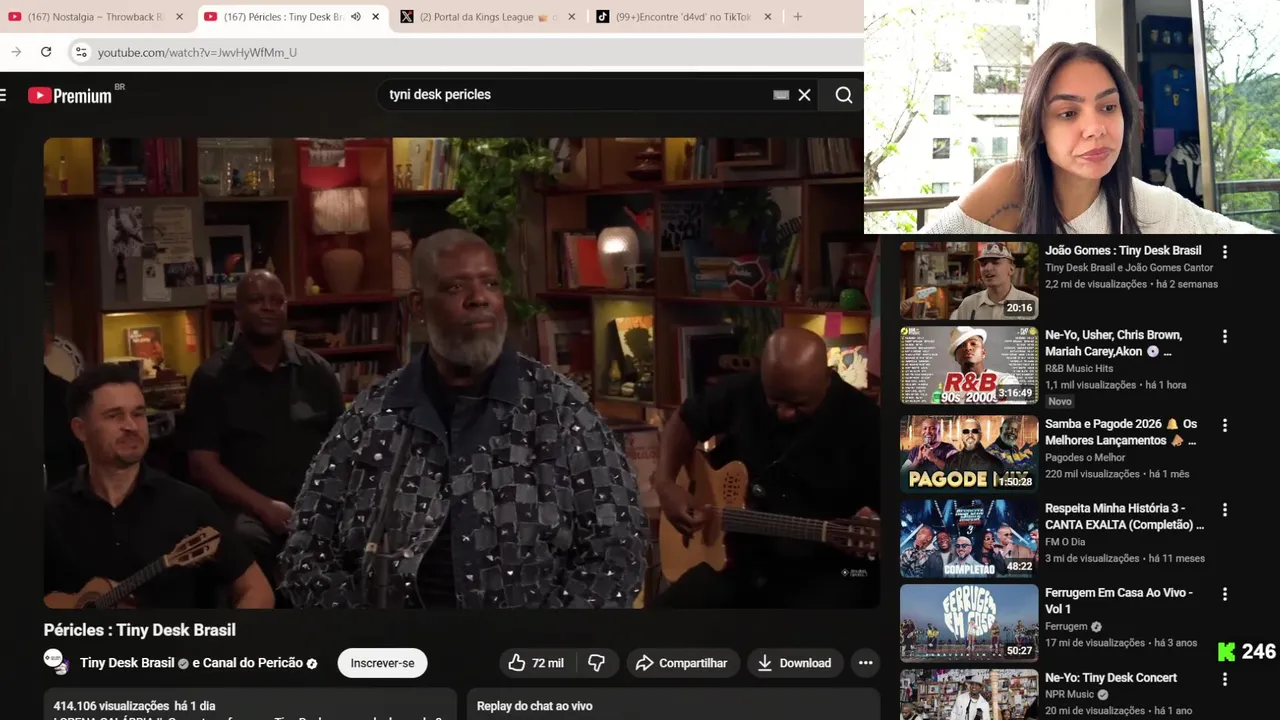Dislike the Péricles video
1280x720 pixels.
[597, 663]
